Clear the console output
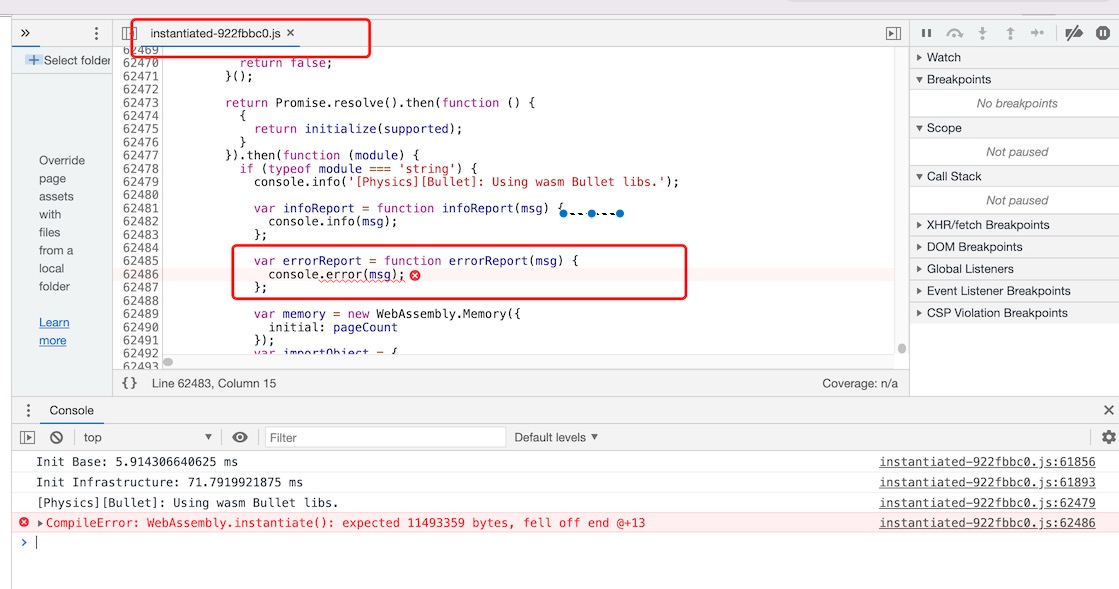 [x=57, y=437]
